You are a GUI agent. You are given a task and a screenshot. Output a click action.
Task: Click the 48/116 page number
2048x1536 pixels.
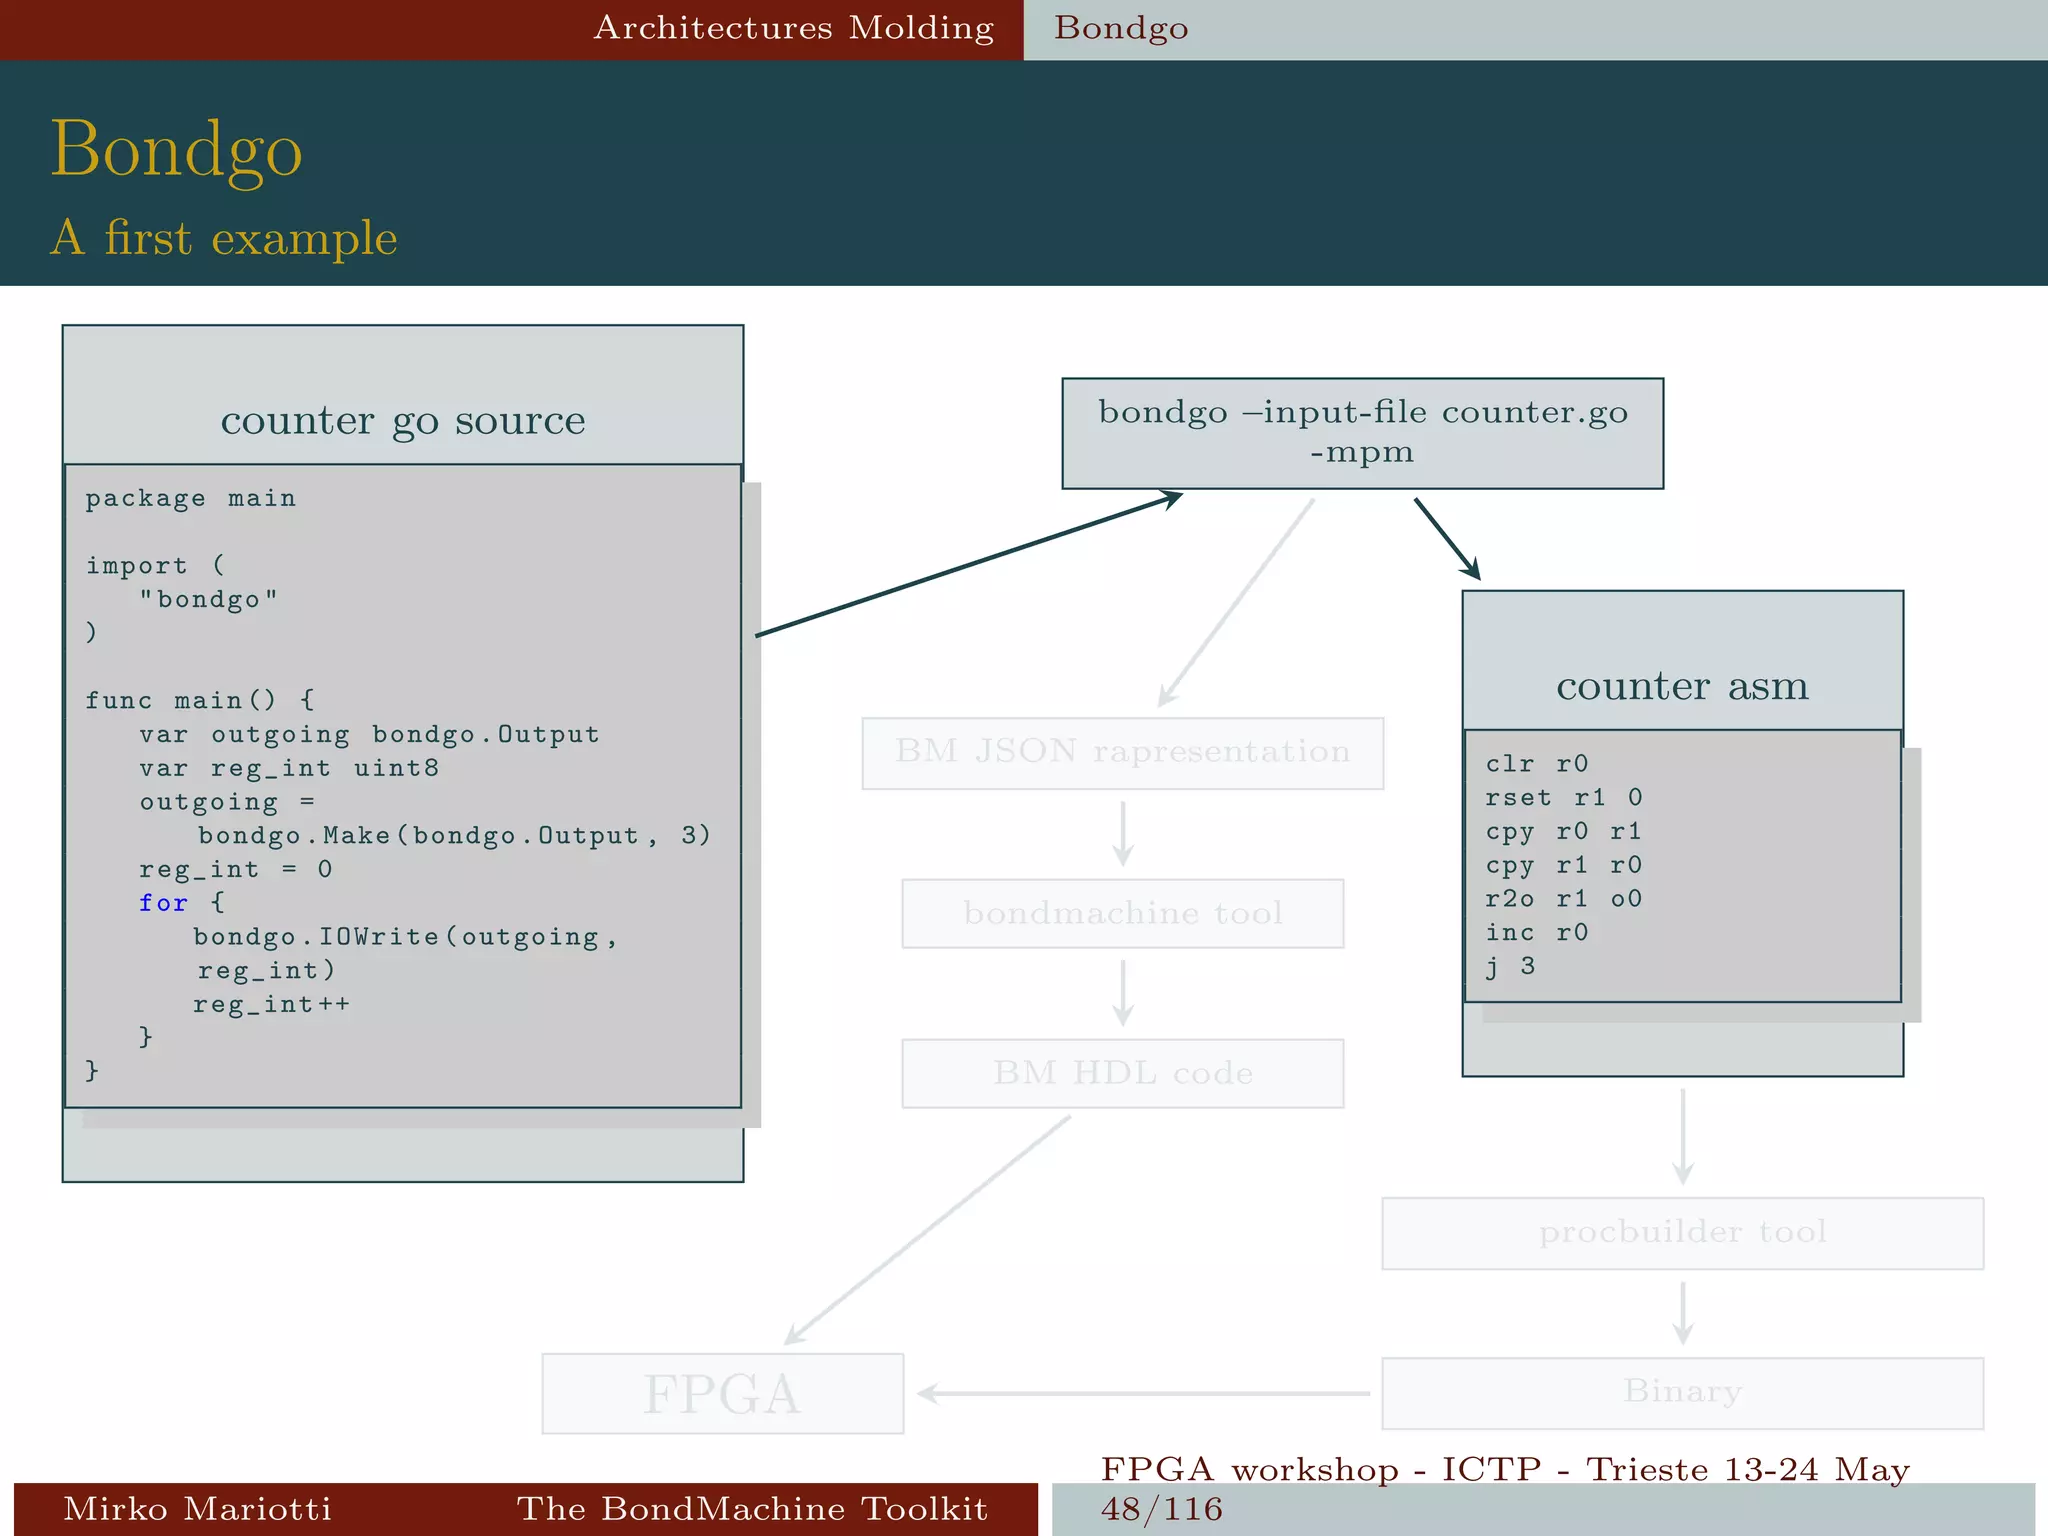point(1161,1509)
